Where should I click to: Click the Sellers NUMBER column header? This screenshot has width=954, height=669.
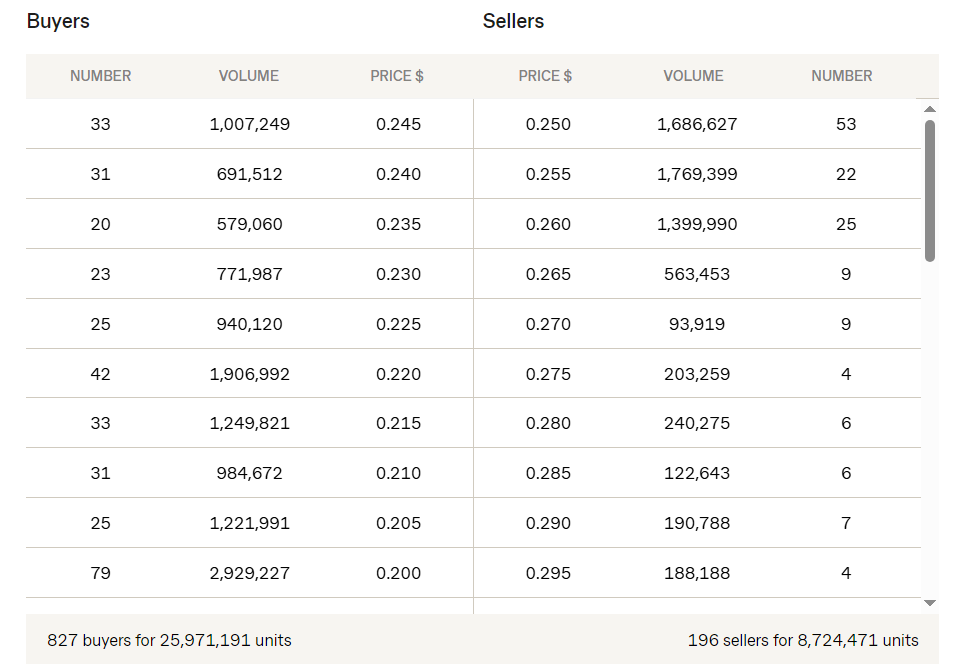coord(842,76)
